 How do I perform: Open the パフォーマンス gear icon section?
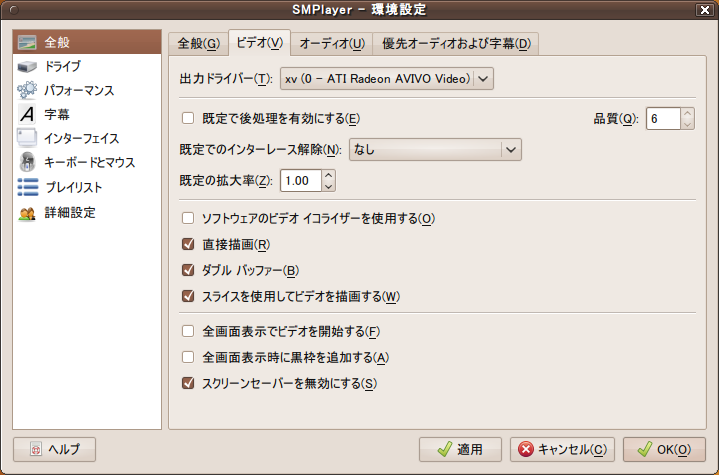27,90
